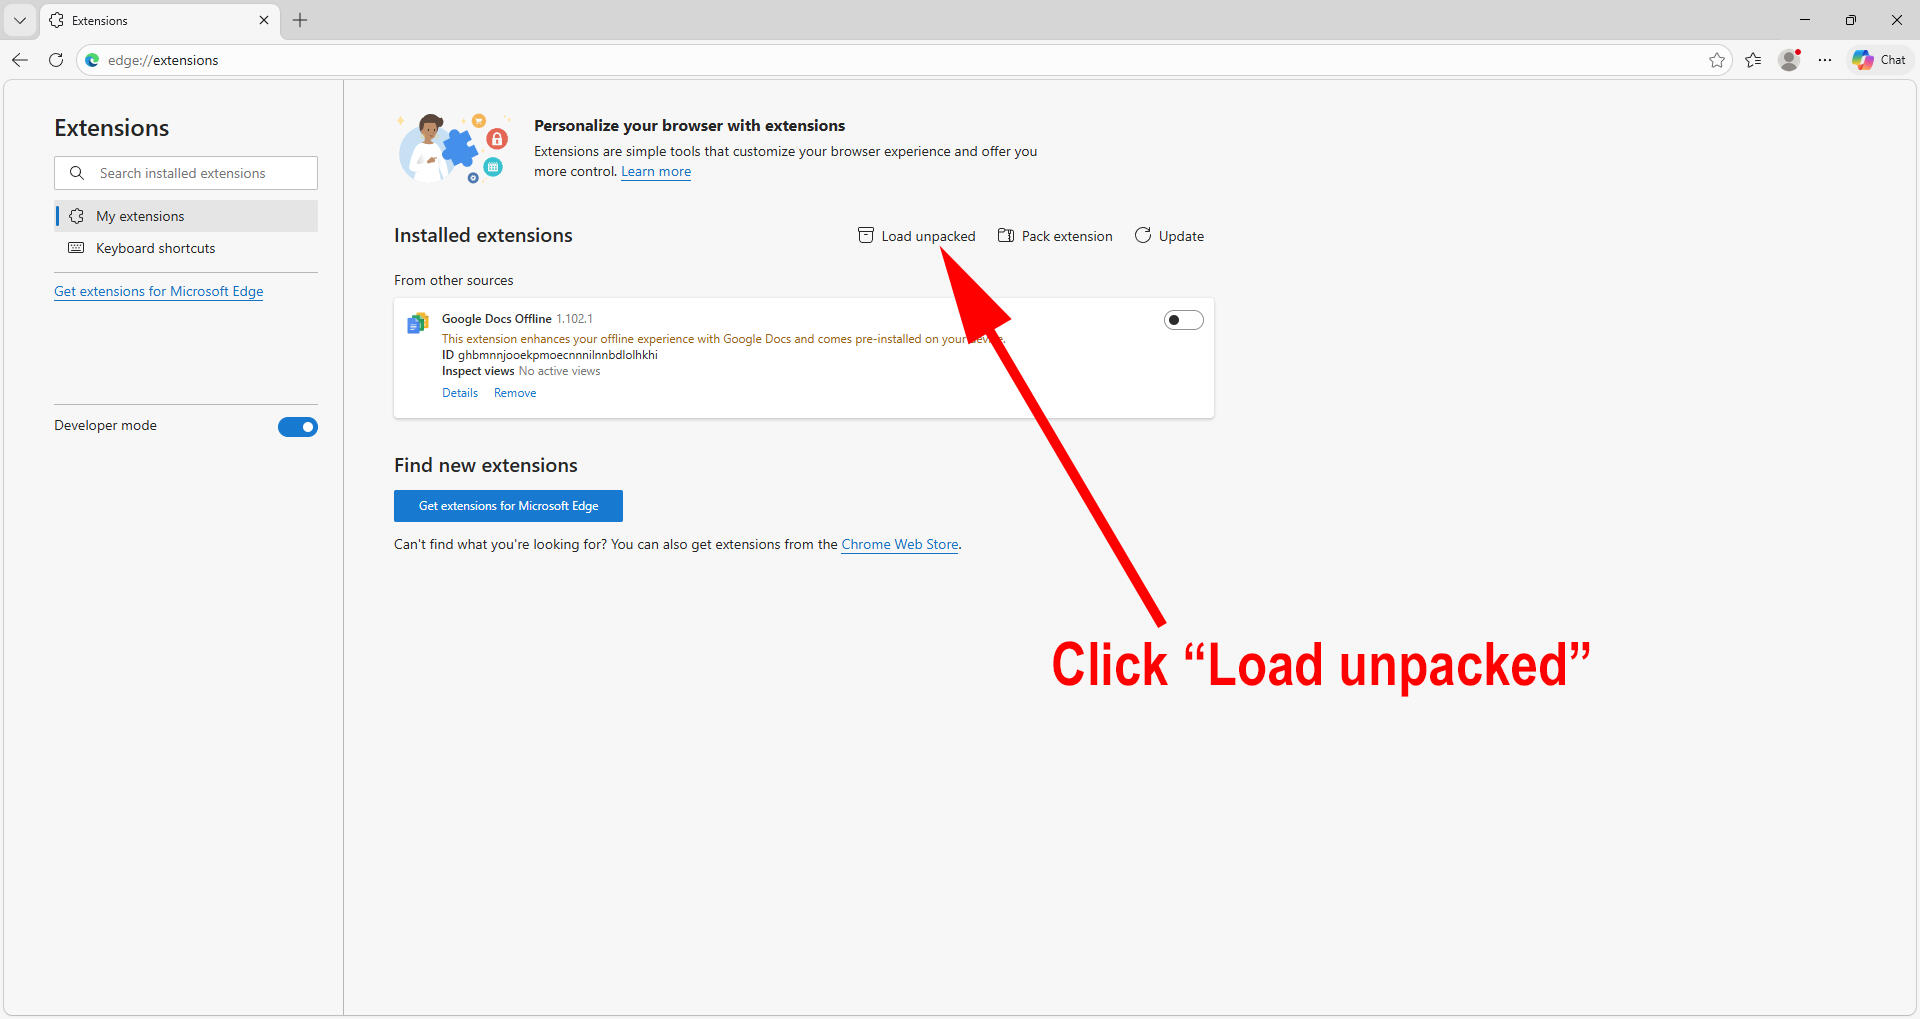View Details of Google Docs Offline

460,393
